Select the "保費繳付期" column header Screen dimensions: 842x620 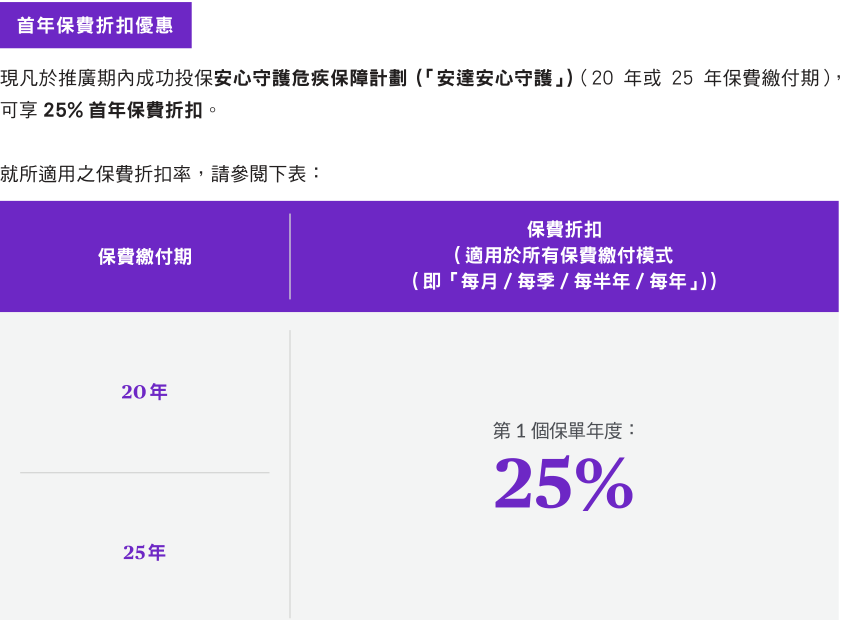pos(145,256)
